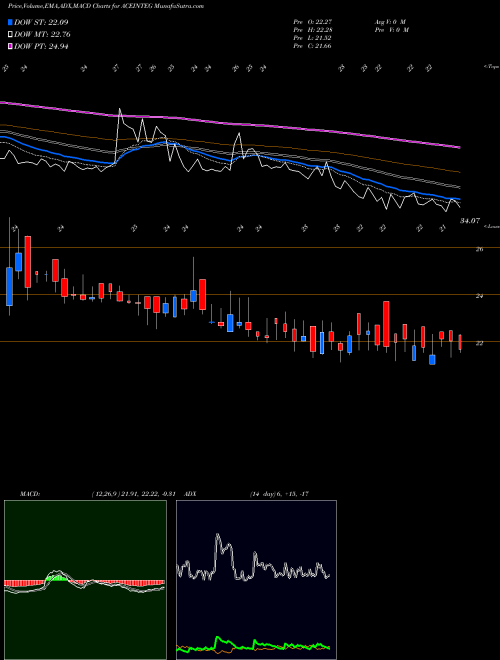The width and height of the screenshot is (500, 660).
Task: Click the chart title mentioning ACEINTEG MunafaSutra.com
Action: 106,7
